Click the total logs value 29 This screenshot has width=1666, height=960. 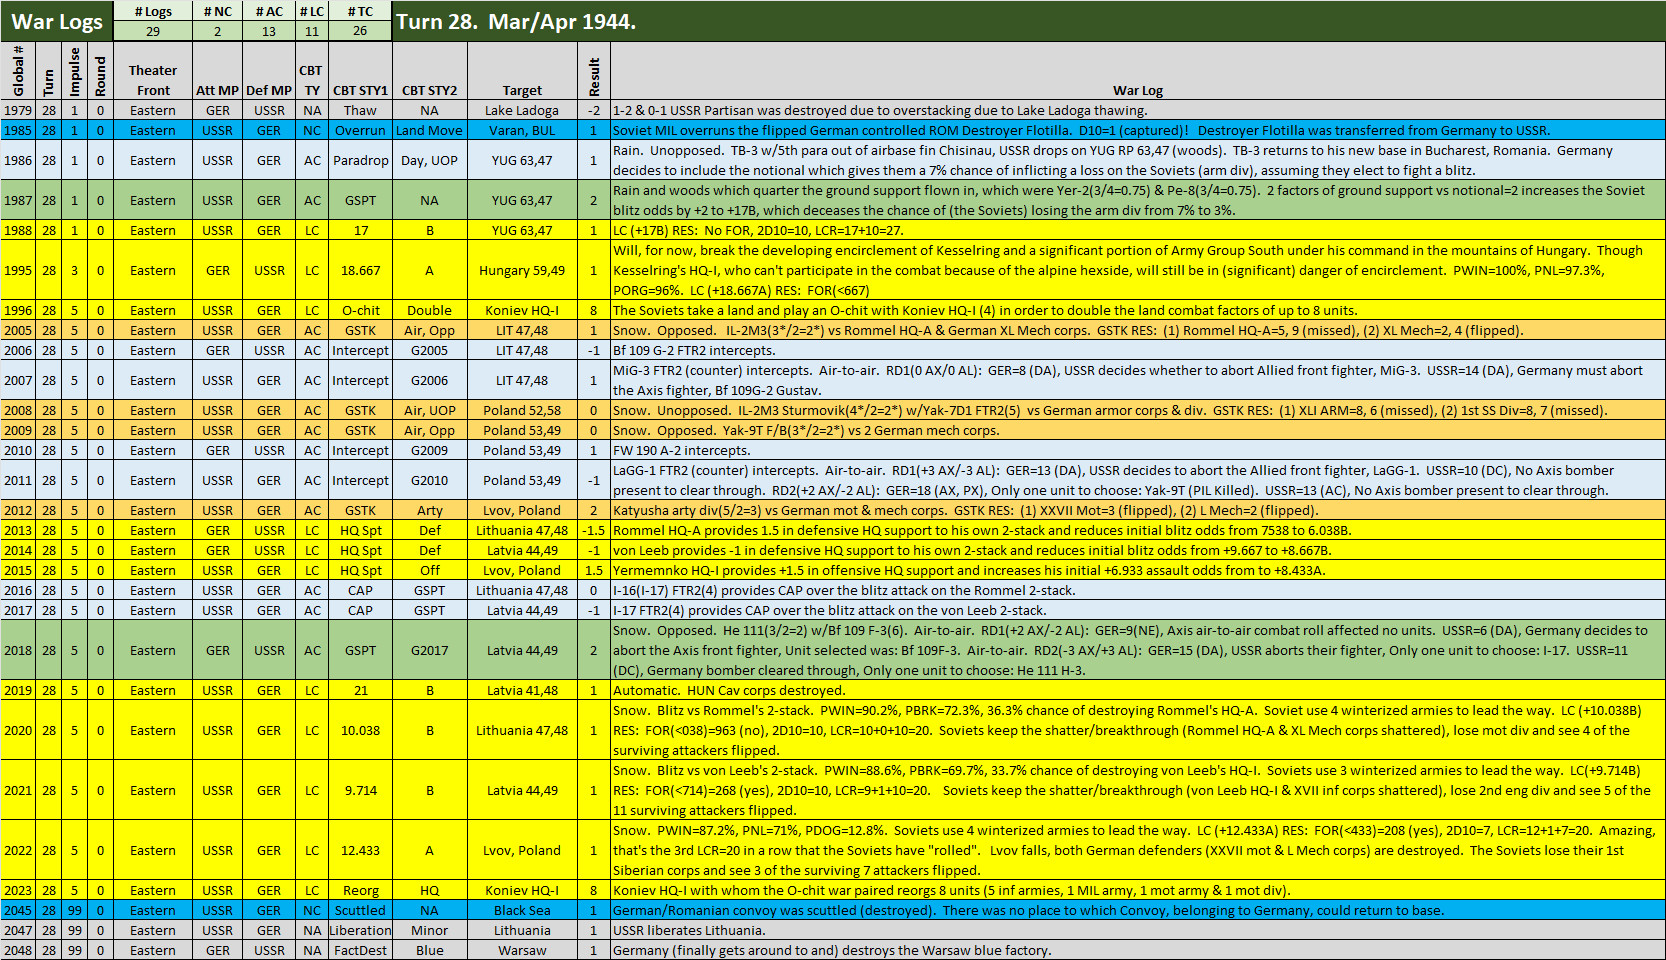point(153,31)
